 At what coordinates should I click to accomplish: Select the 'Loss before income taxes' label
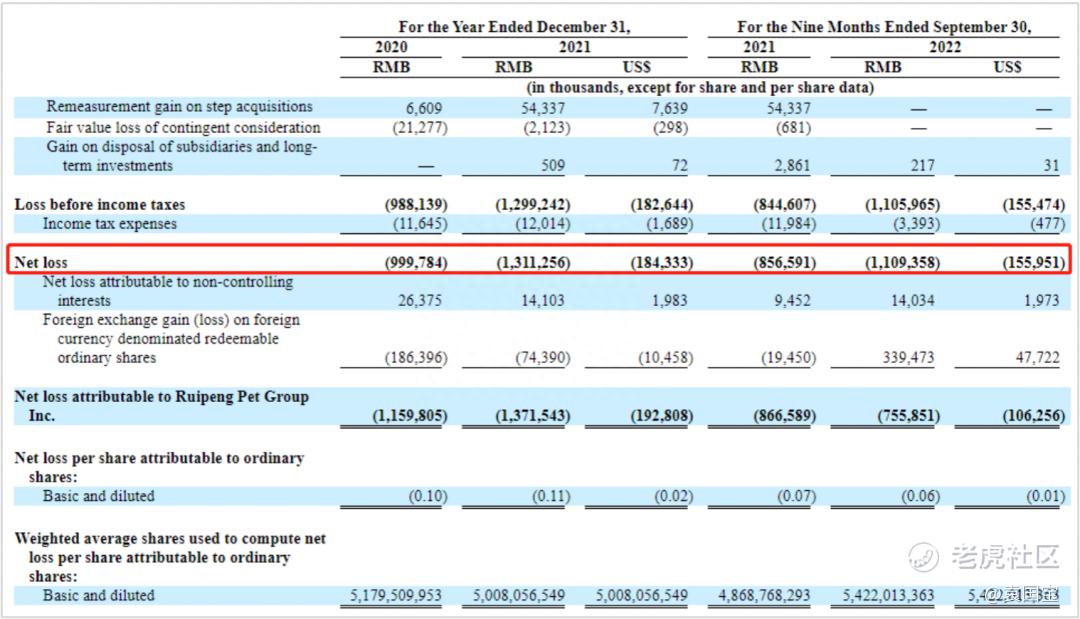pyautogui.click(x=100, y=204)
